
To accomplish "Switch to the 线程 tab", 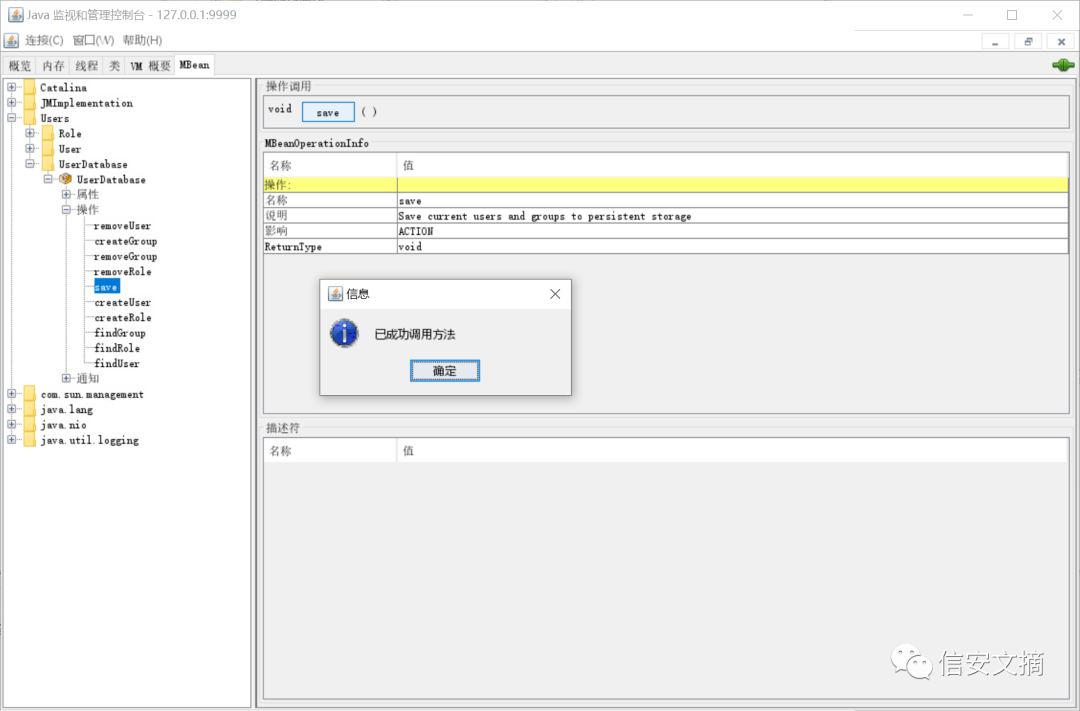I will point(87,65).
